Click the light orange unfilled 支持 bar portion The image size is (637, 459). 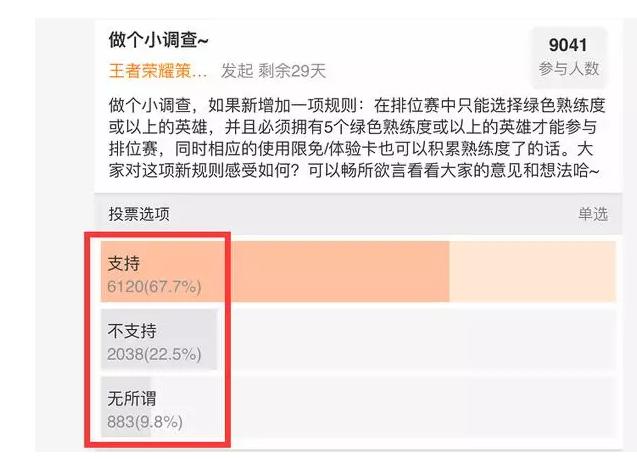[x=532, y=271]
